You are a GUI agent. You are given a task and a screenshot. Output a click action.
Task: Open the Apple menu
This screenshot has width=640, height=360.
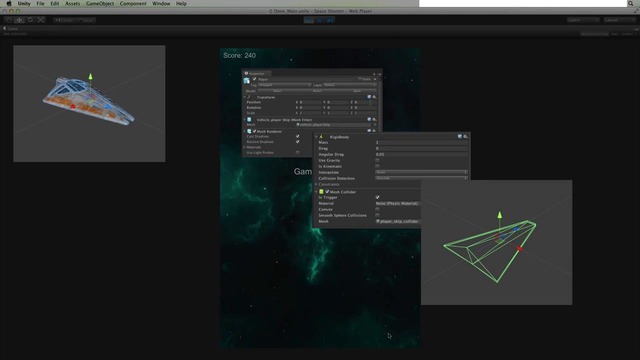click(x=9, y=3)
